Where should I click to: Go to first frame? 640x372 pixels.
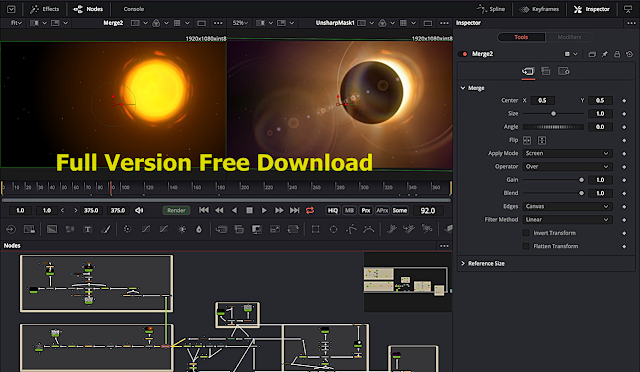(204, 210)
